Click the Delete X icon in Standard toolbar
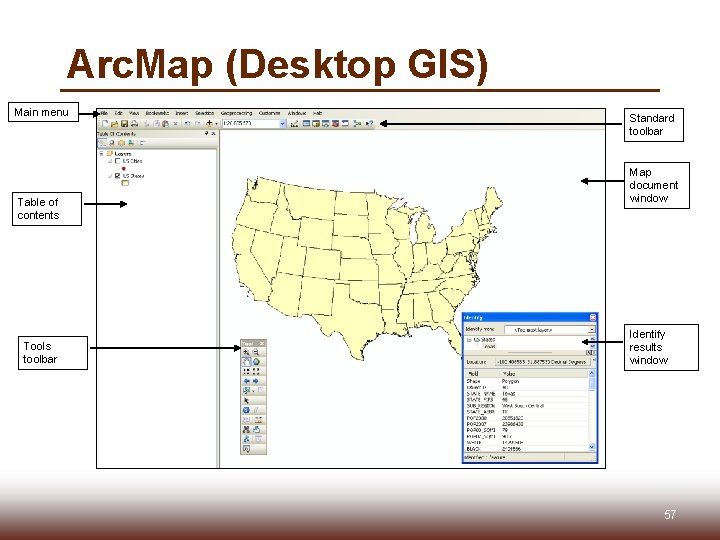Image resolution: width=720 pixels, height=540 pixels. [175, 124]
